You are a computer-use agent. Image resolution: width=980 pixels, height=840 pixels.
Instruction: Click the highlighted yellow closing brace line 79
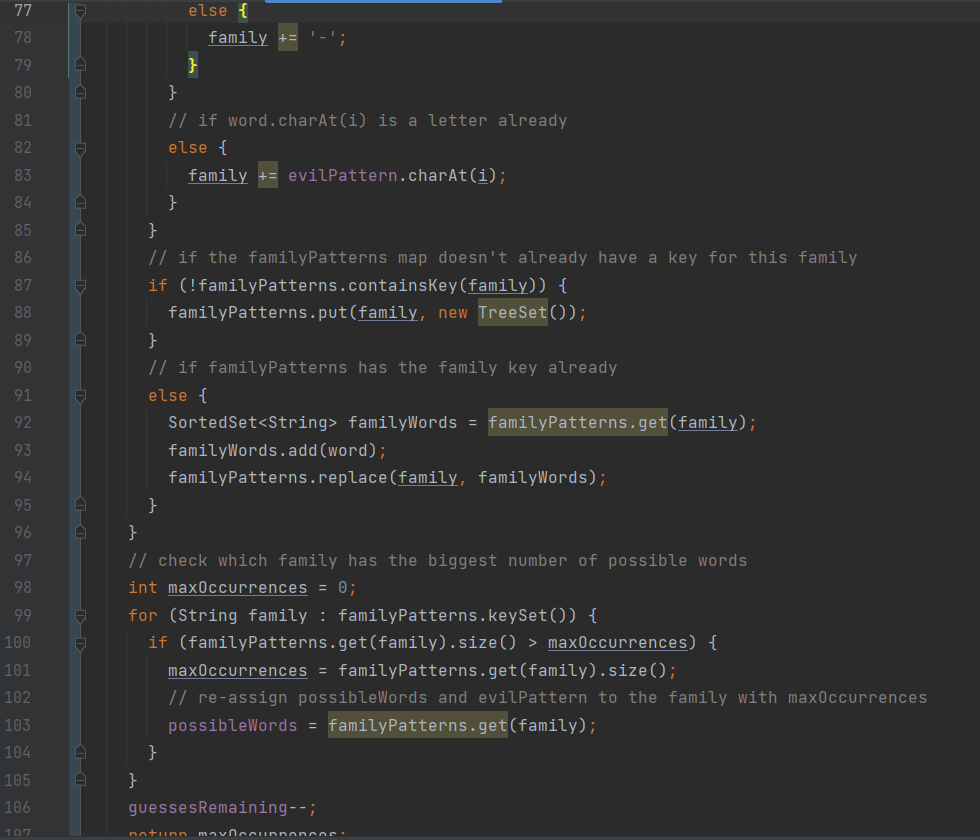[x=193, y=66]
